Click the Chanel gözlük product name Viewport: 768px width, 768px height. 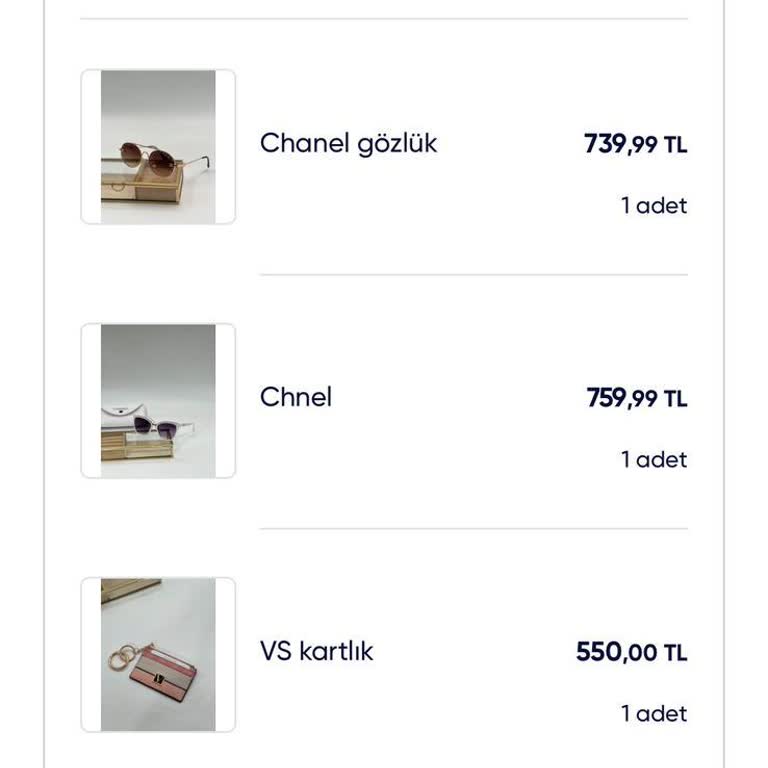pos(348,143)
